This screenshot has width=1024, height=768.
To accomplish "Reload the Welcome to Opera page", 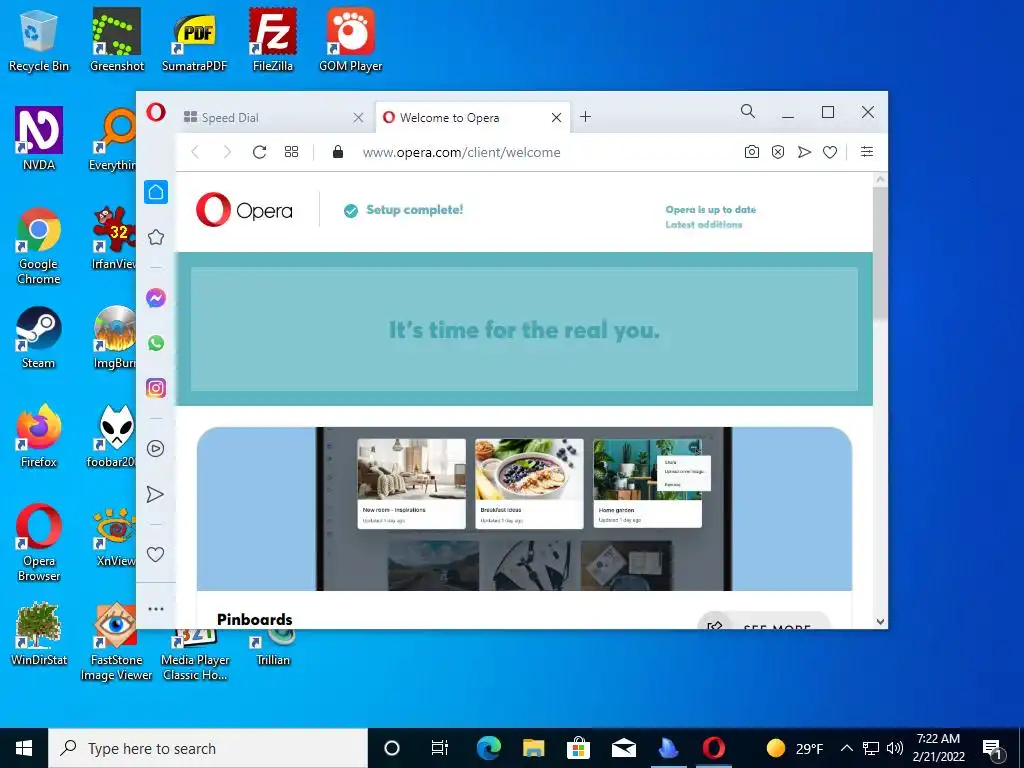I will pos(259,152).
